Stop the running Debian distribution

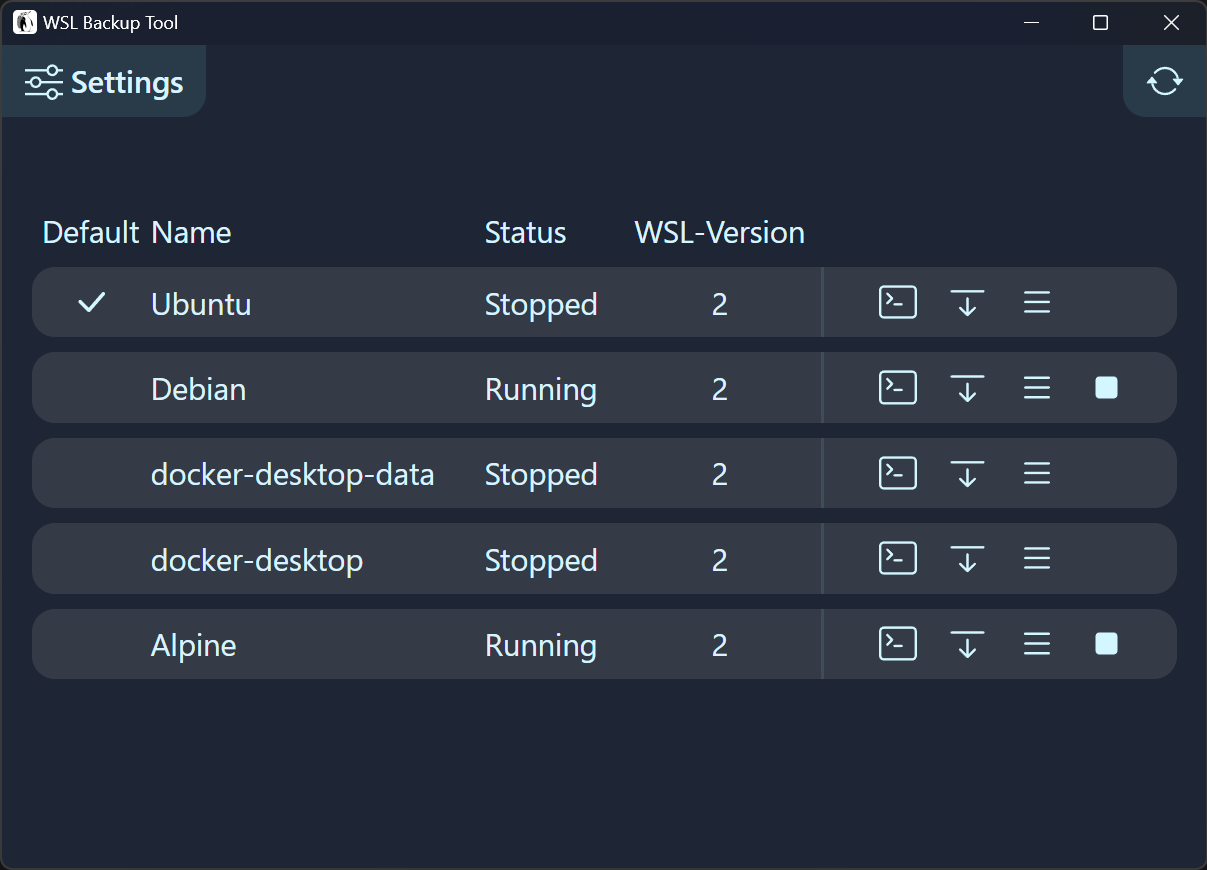pos(1106,388)
